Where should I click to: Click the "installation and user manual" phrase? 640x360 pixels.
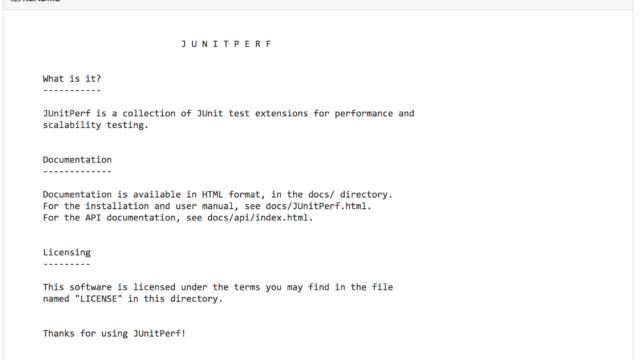[160, 206]
